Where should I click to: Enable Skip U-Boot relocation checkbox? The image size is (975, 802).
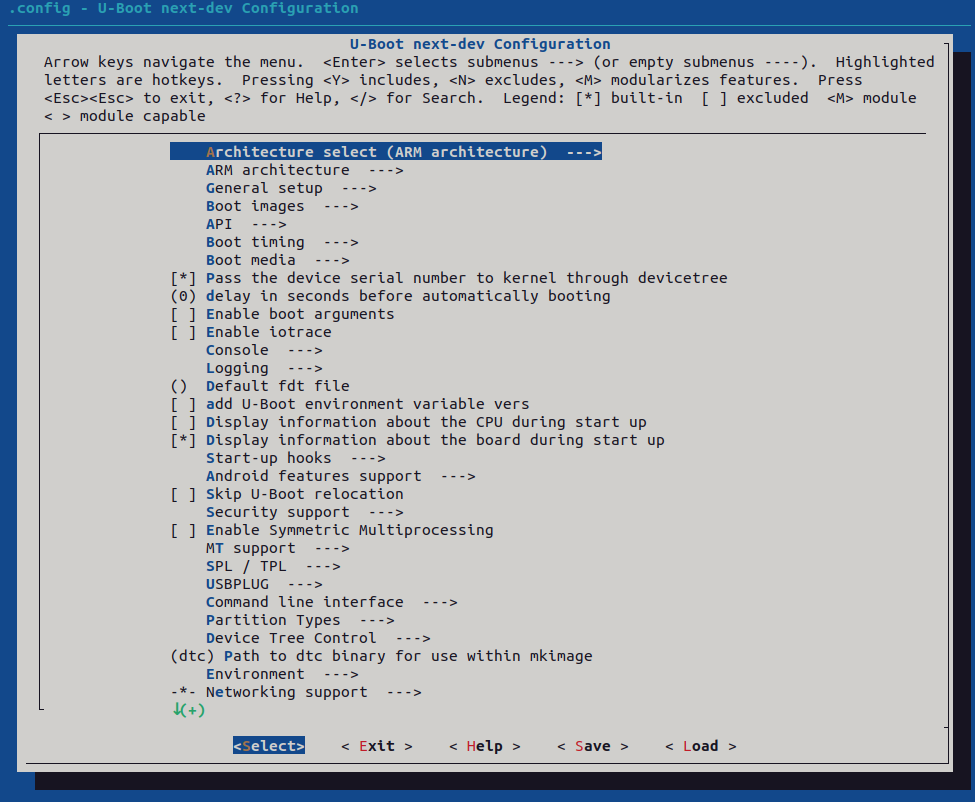[x=183, y=494]
